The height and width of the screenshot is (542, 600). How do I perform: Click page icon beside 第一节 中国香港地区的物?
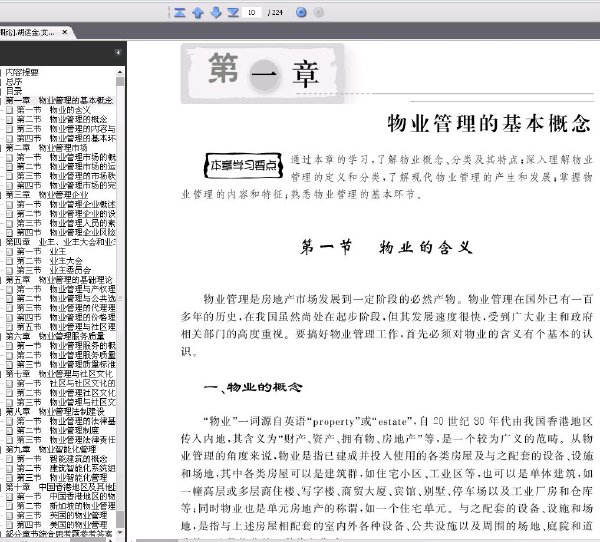tap(10, 496)
